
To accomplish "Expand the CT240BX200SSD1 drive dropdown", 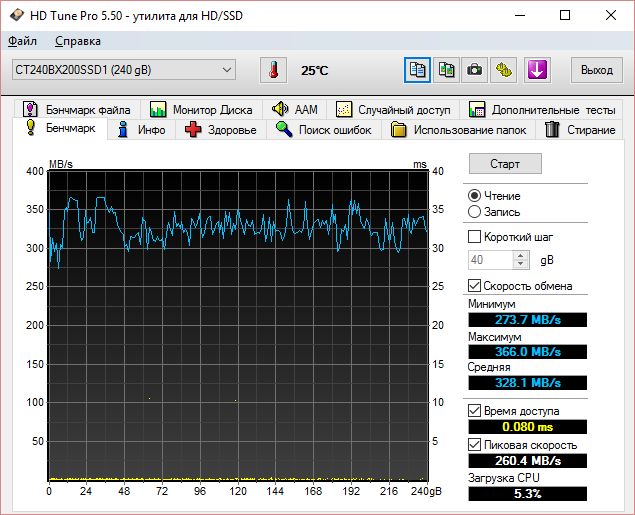I will pyautogui.click(x=227, y=70).
